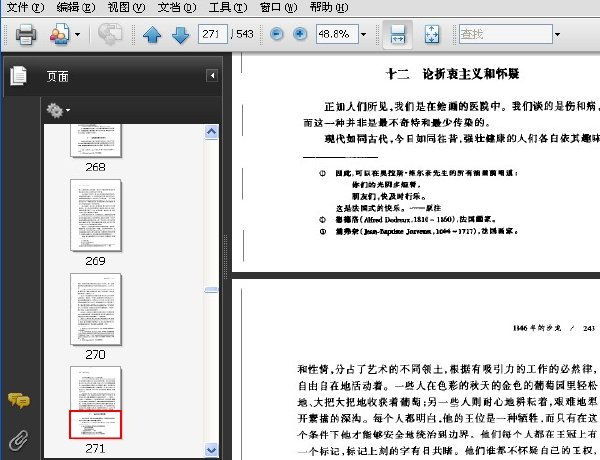Click the chapter heading 十二 论折衷主义和怀疑

click(x=452, y=74)
